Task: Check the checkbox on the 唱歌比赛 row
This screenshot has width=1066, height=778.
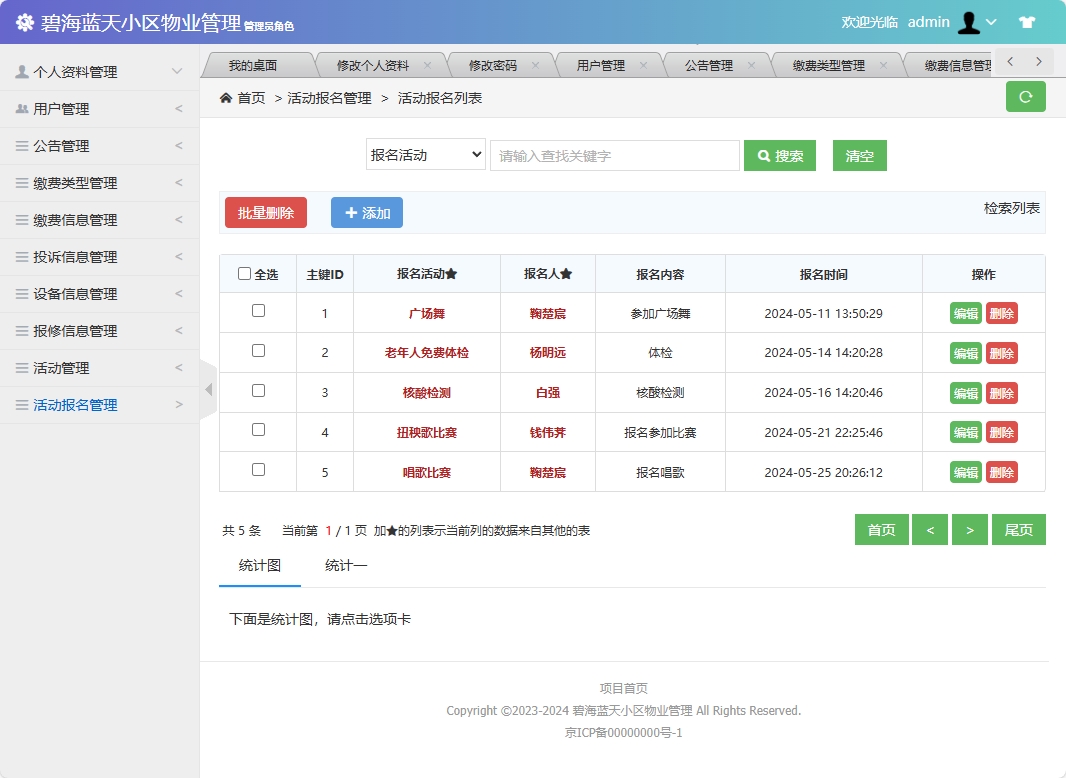Action: point(258,471)
